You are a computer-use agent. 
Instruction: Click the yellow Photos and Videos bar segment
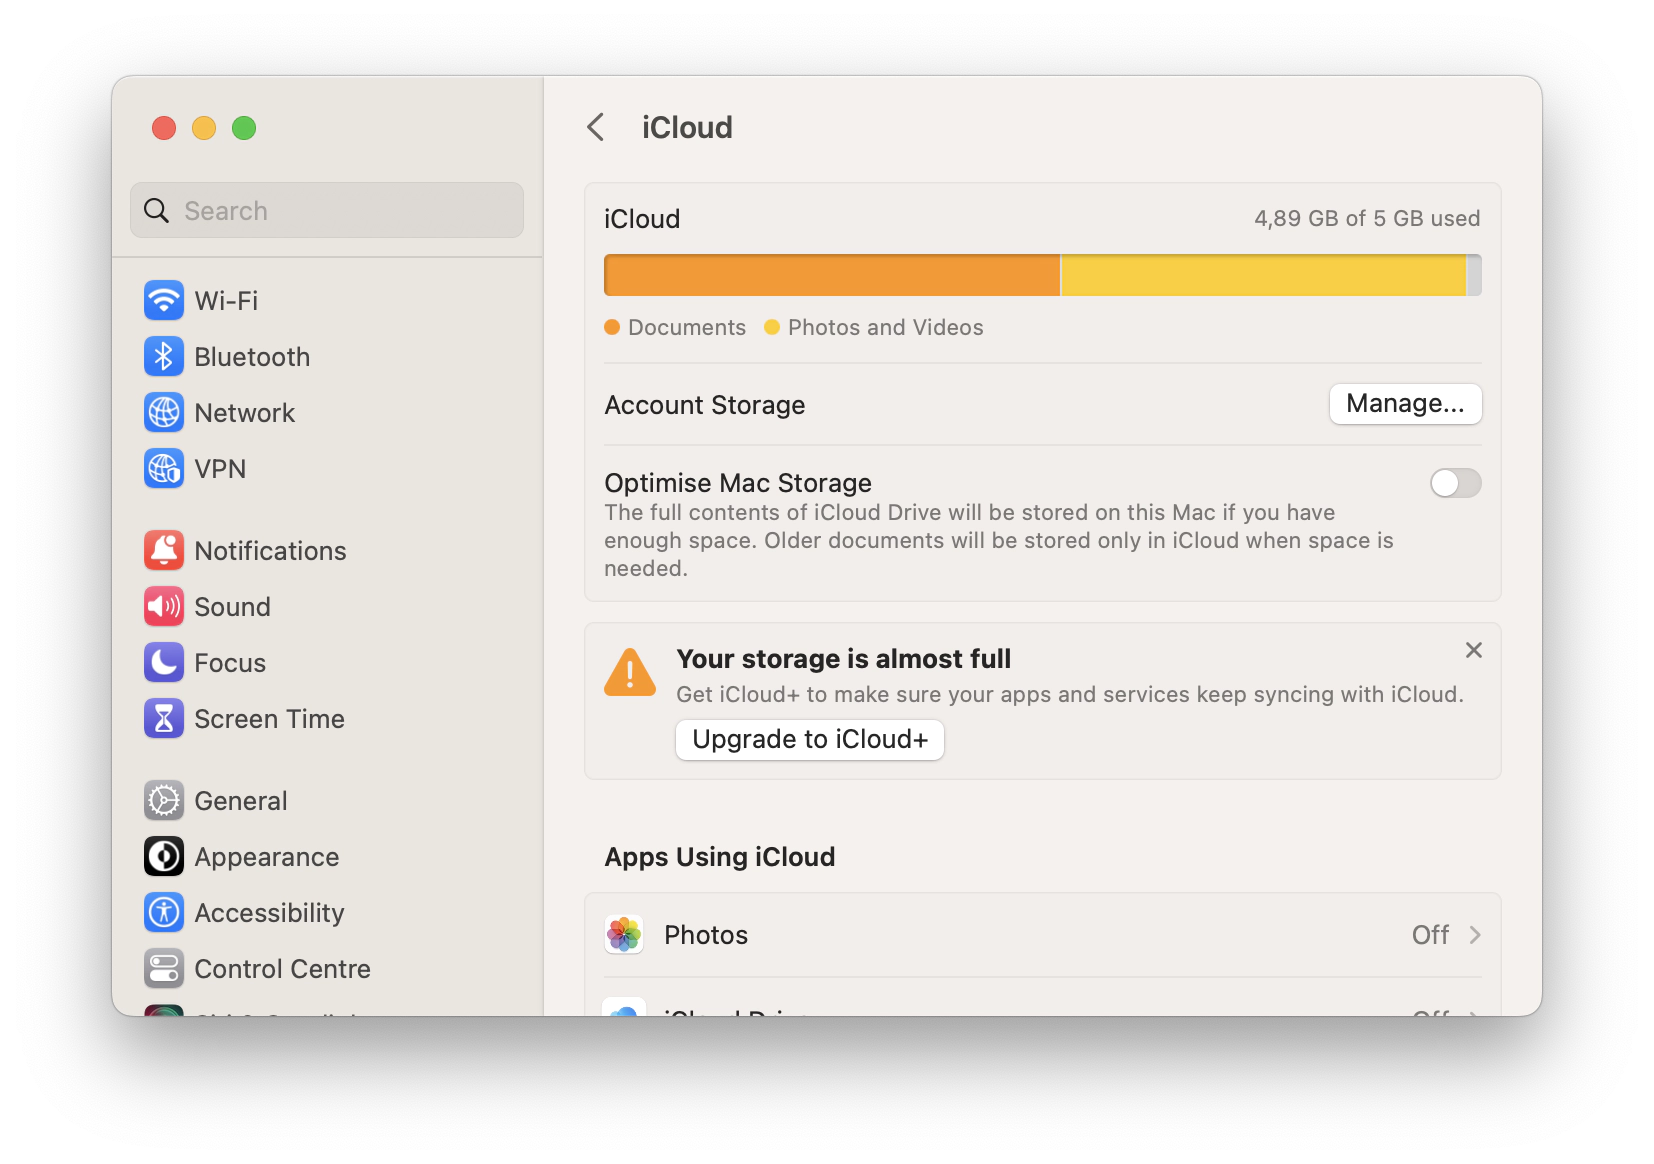[x=1263, y=275]
